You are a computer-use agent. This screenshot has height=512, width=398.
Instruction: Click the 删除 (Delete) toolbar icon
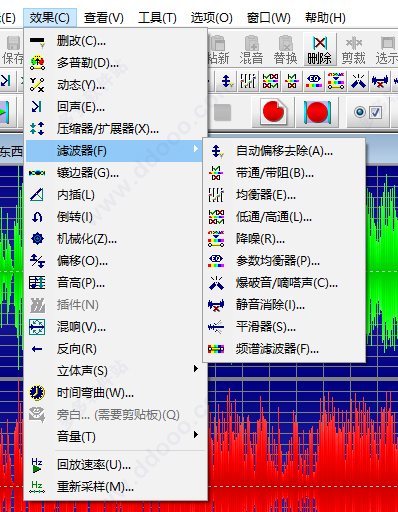click(320, 50)
